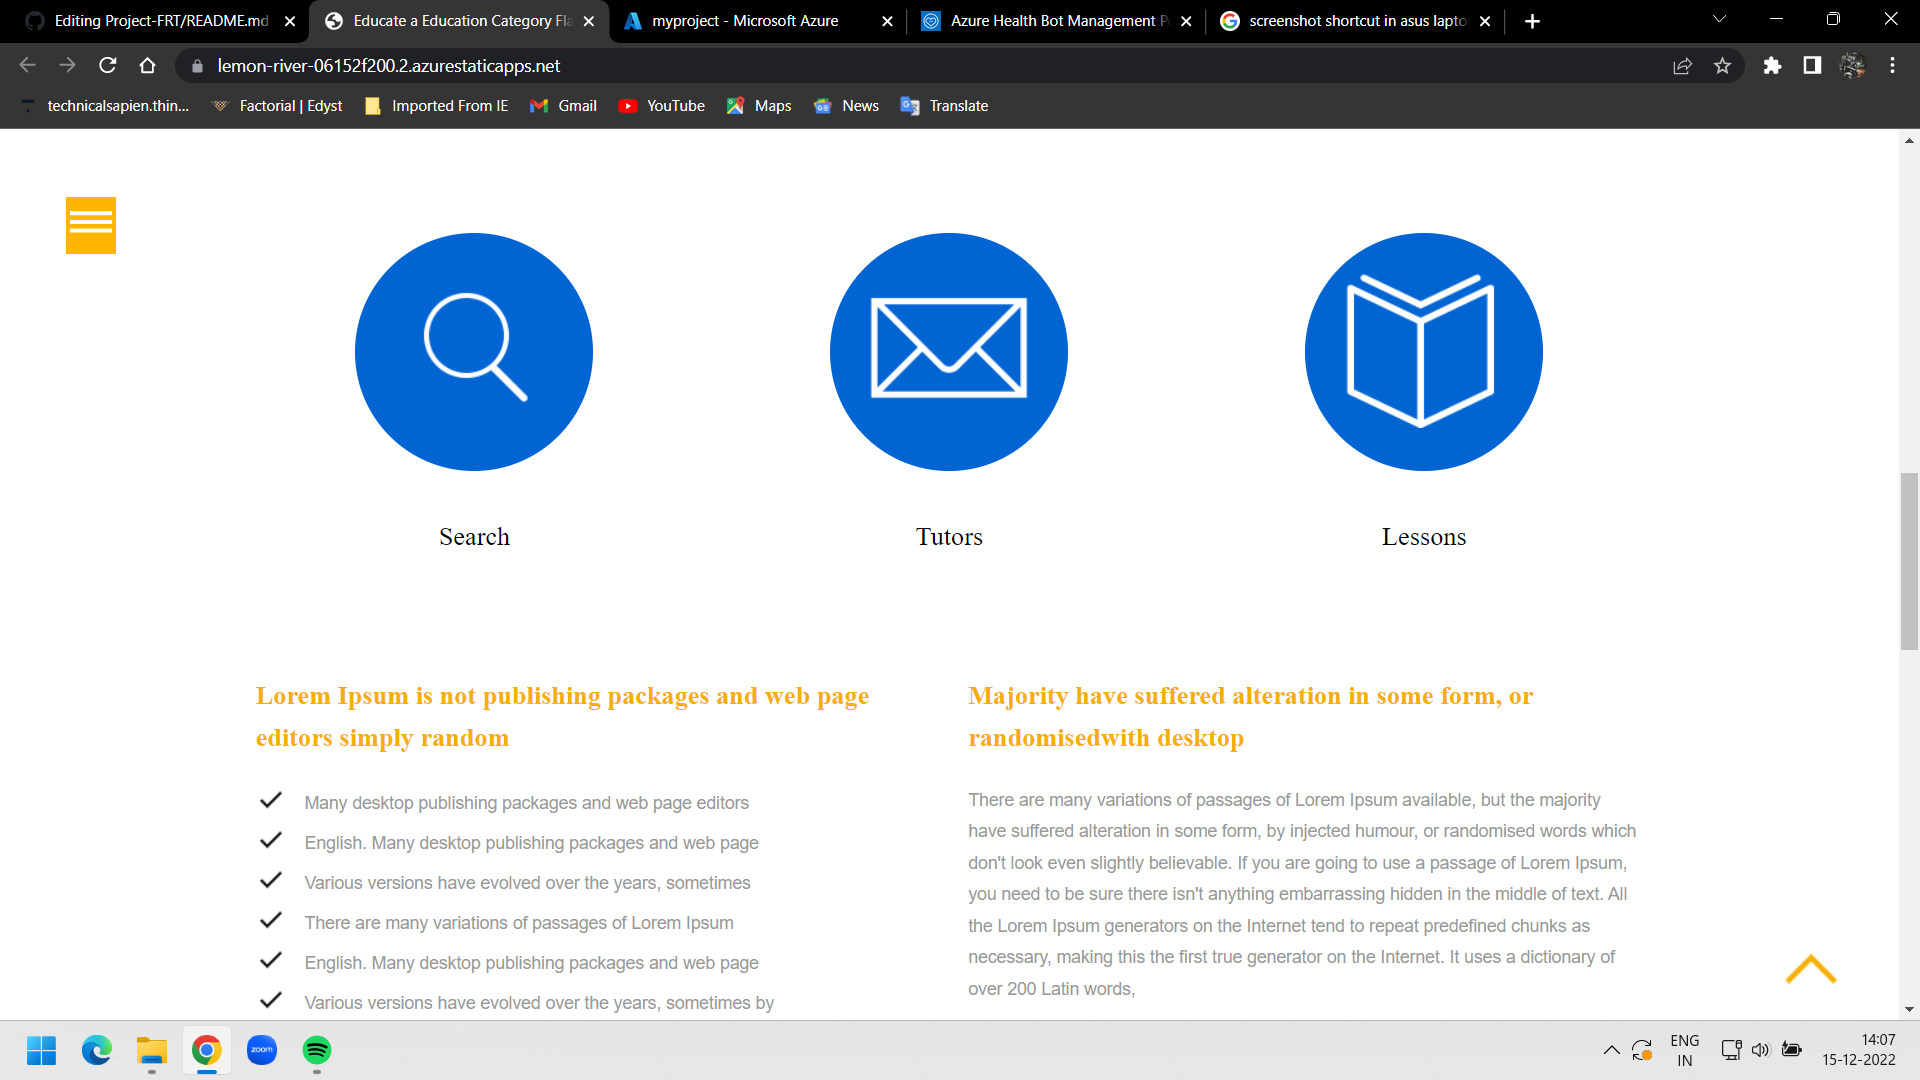Open the YouTube bookmark
The image size is (1920, 1080).
(x=662, y=105)
